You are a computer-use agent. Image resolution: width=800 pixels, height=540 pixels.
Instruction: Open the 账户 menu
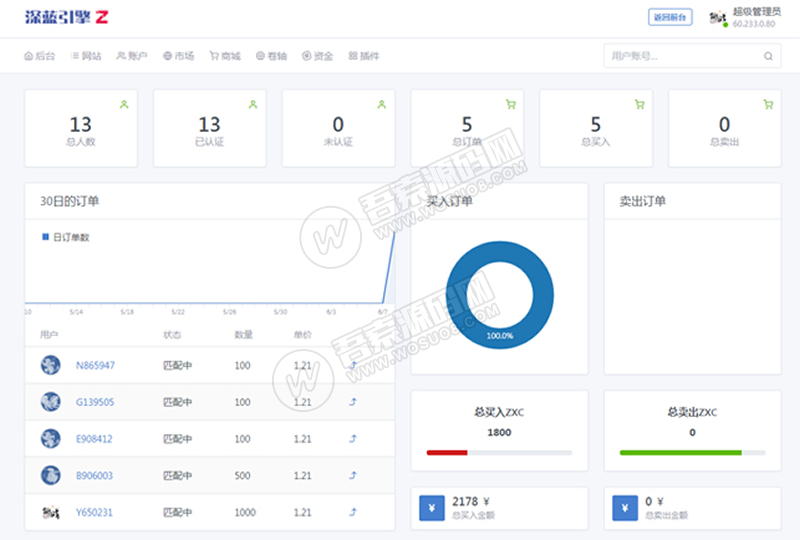[132, 56]
